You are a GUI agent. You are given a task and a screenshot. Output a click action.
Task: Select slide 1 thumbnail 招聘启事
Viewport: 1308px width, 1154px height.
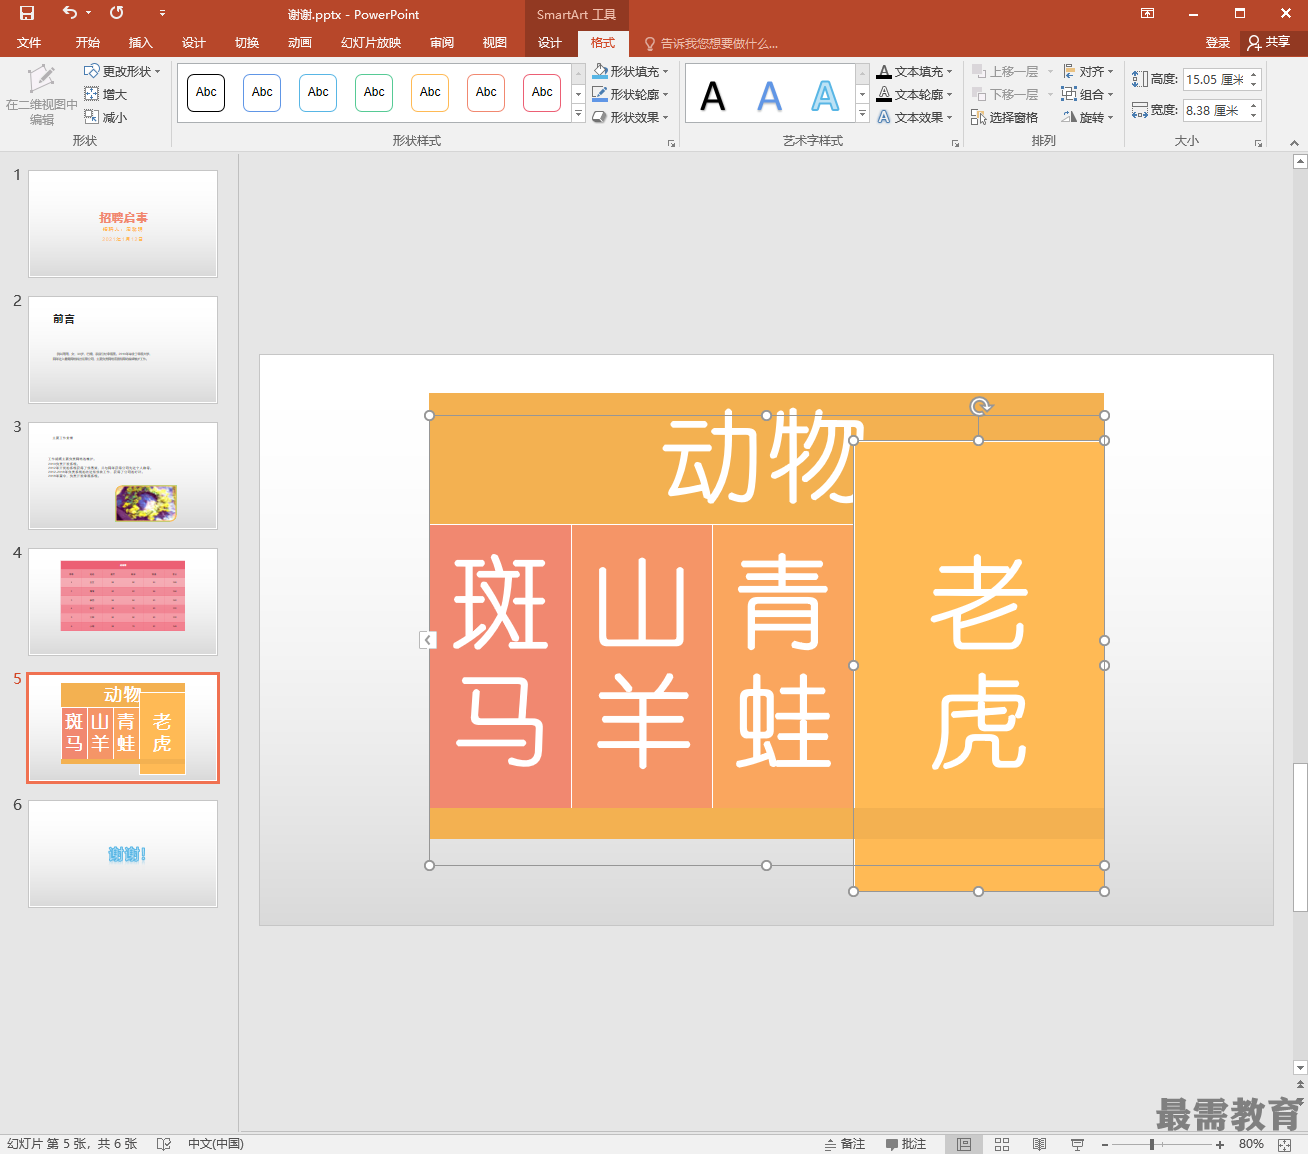[123, 223]
